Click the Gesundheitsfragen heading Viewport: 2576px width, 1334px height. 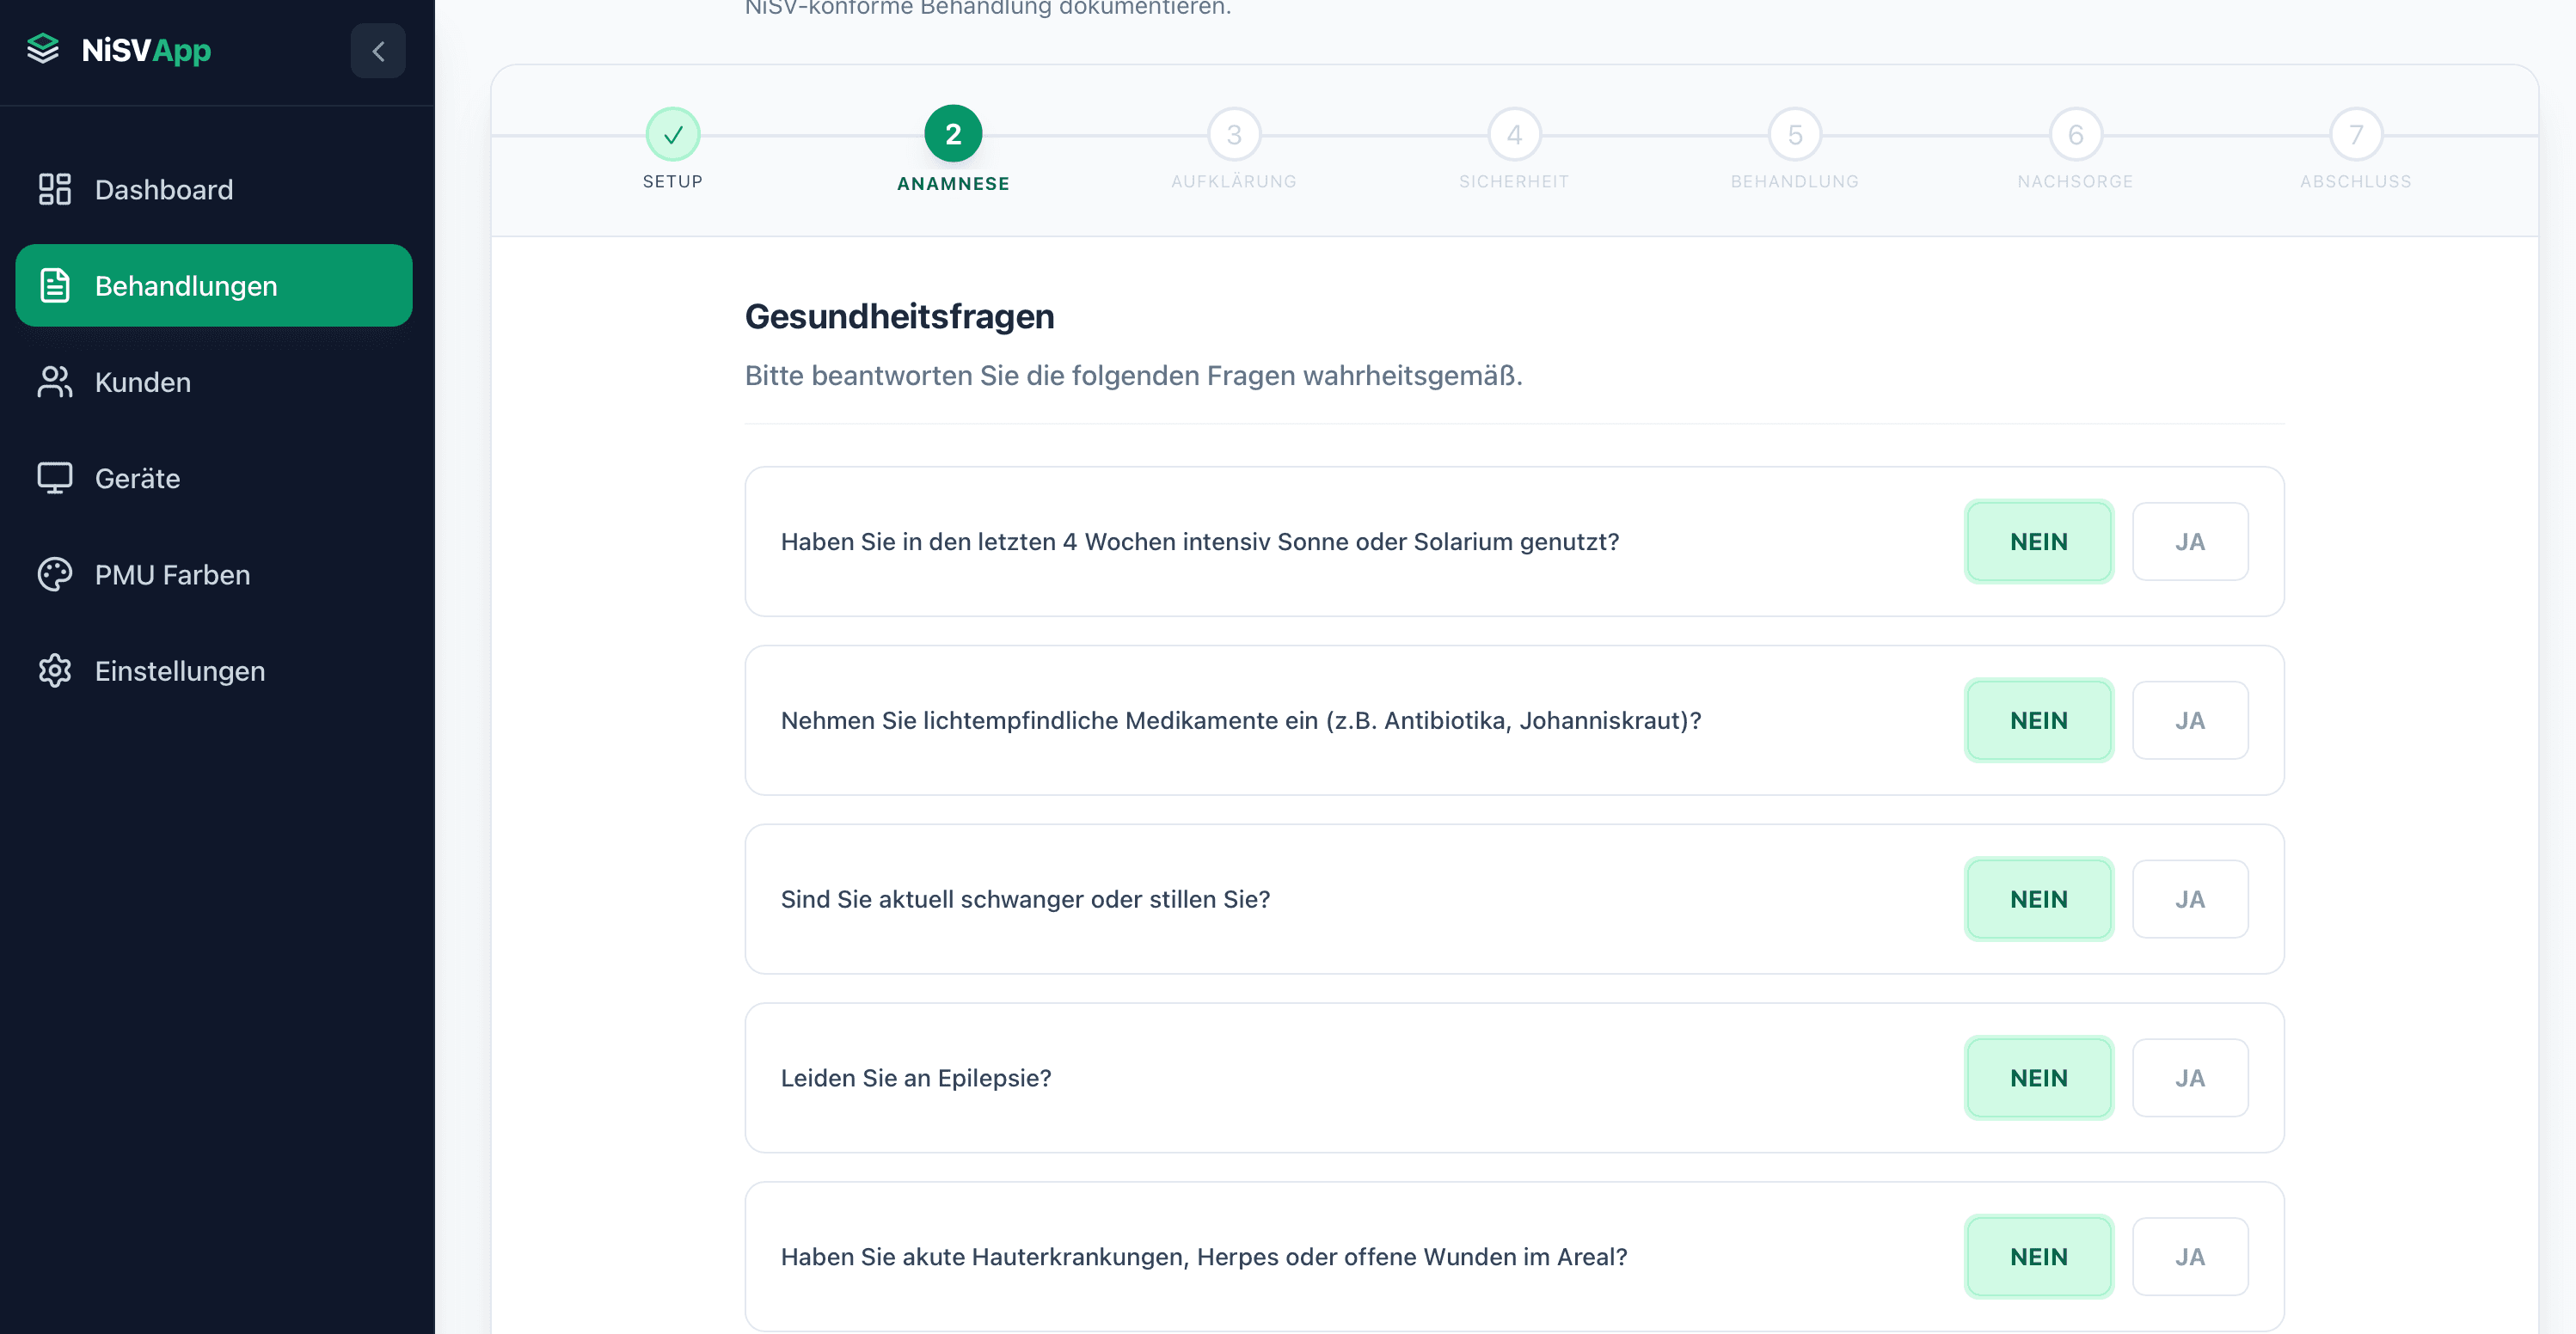click(x=899, y=316)
